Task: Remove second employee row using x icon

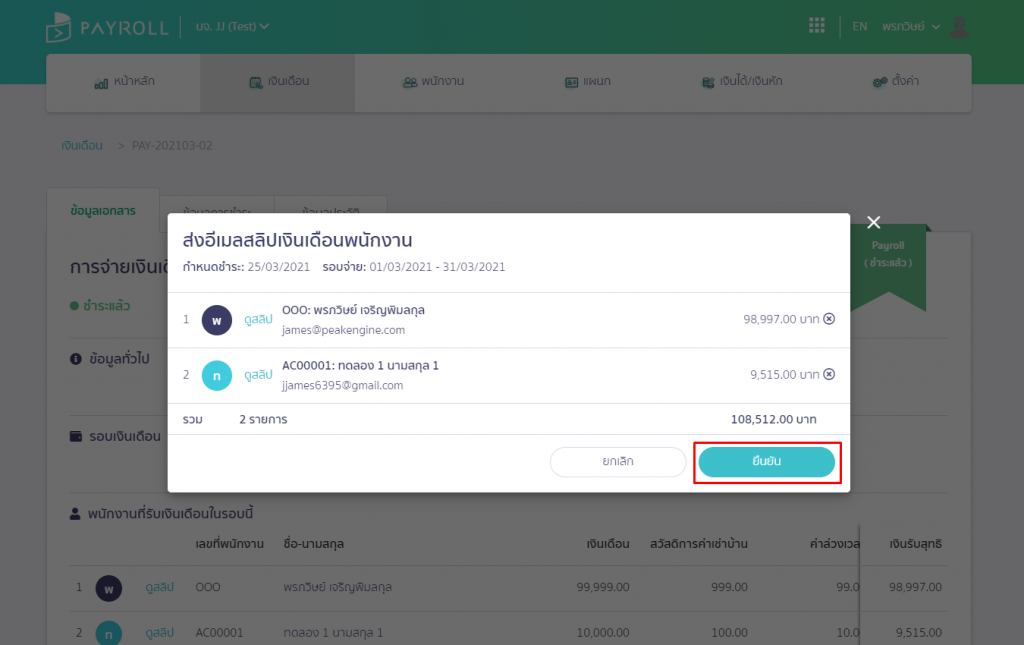Action: [x=828, y=375]
